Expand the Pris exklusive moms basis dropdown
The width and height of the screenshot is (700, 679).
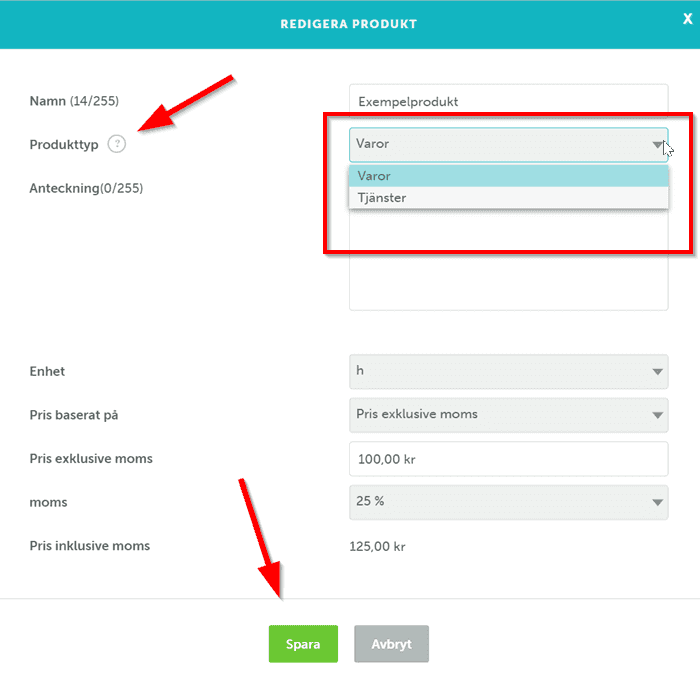[x=500, y=415]
